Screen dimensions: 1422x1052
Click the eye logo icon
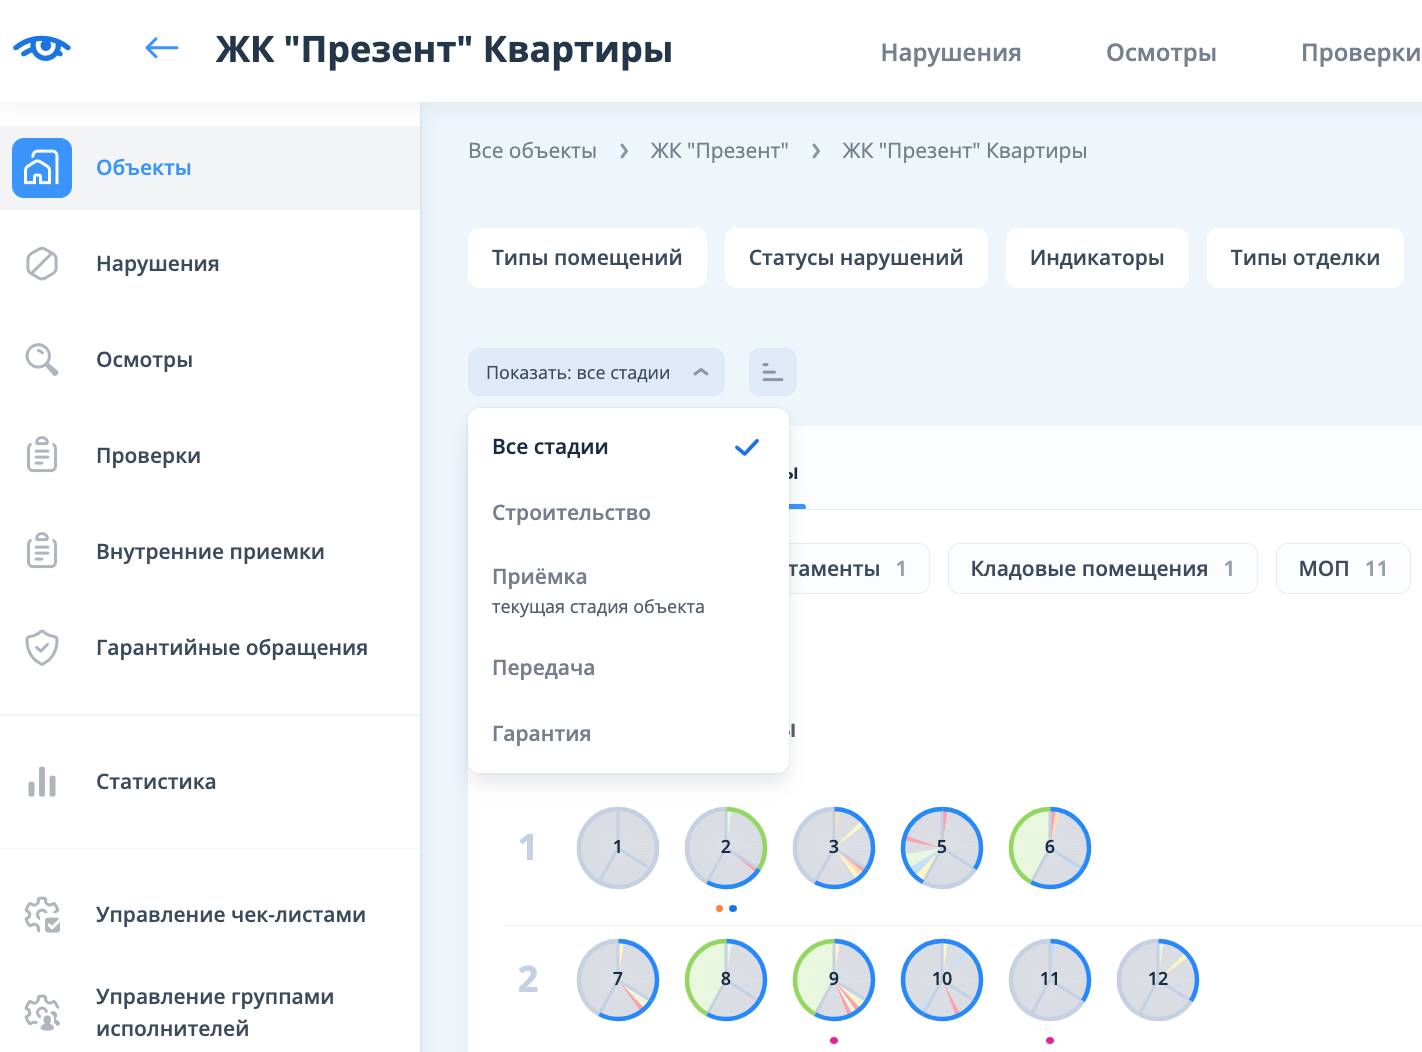coord(42,48)
